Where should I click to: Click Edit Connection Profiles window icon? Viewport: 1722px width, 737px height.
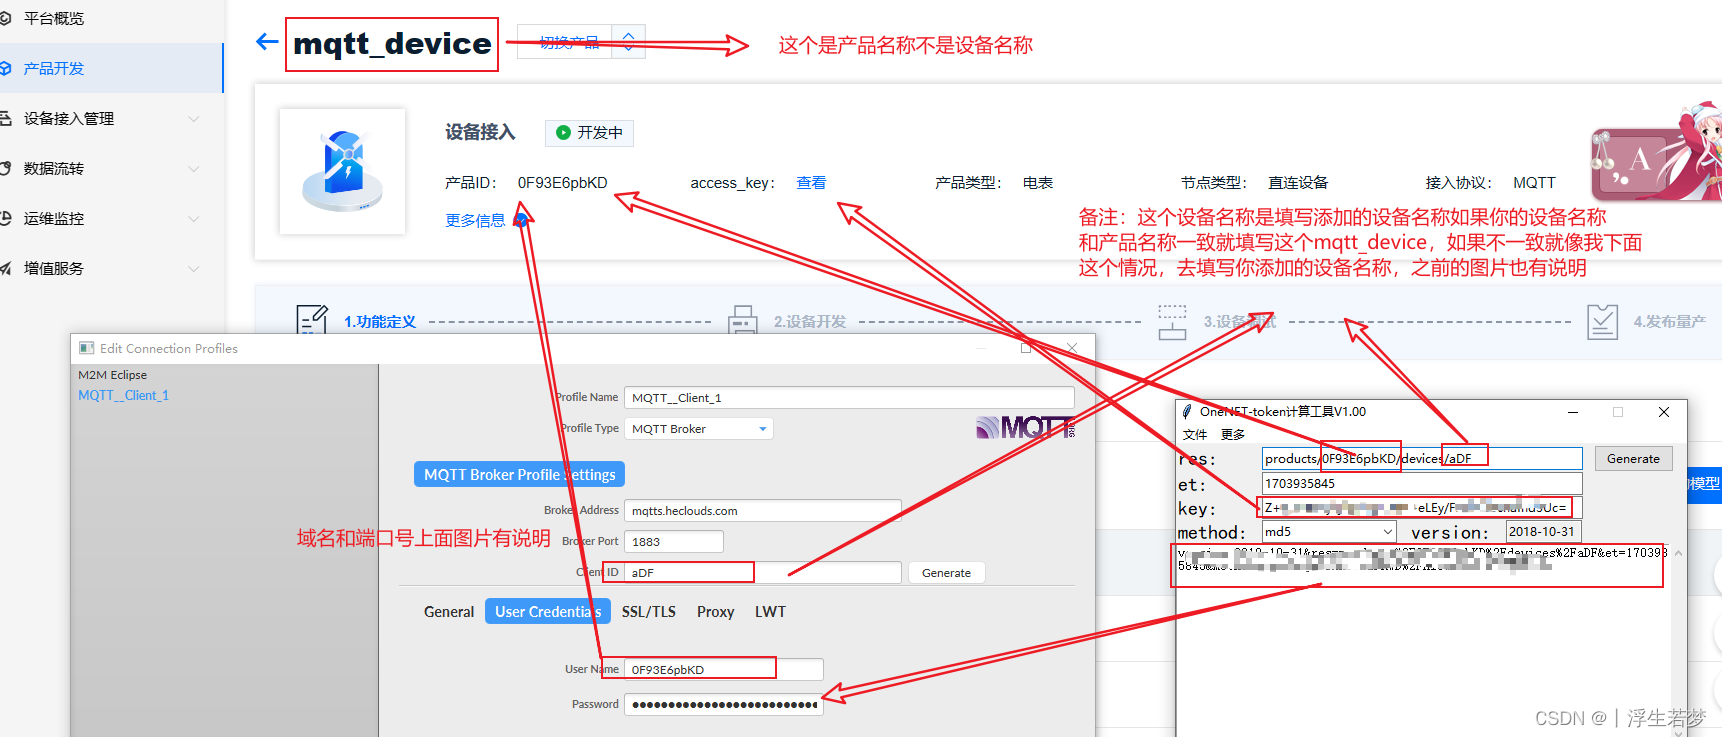[87, 348]
